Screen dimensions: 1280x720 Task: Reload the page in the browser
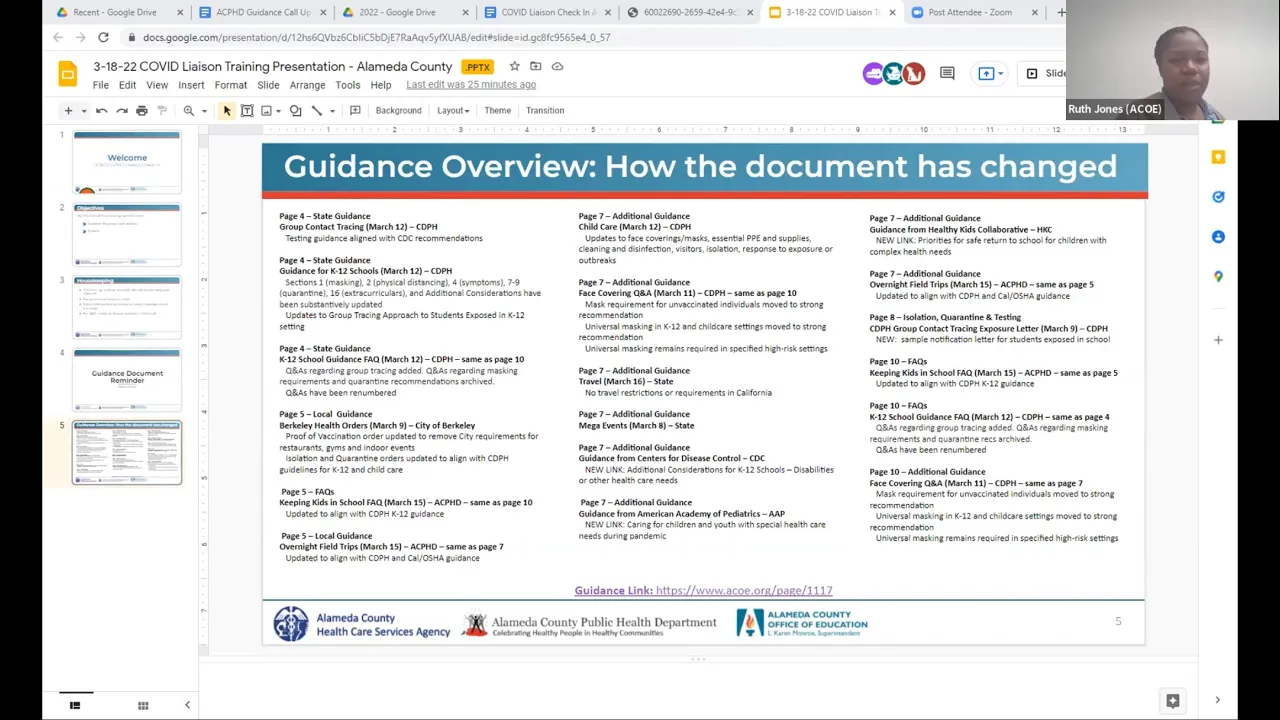coord(103,38)
